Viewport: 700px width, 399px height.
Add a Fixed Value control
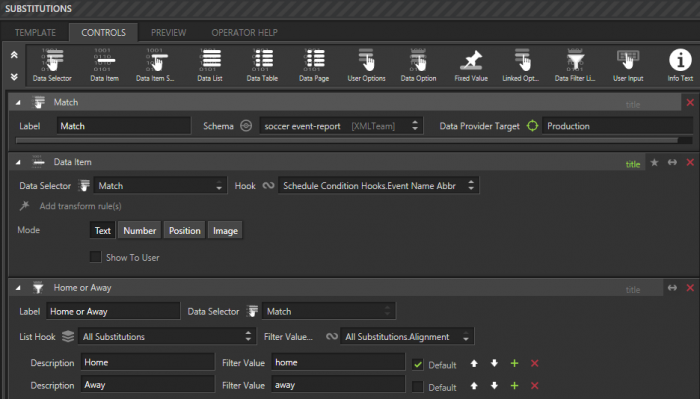point(471,65)
